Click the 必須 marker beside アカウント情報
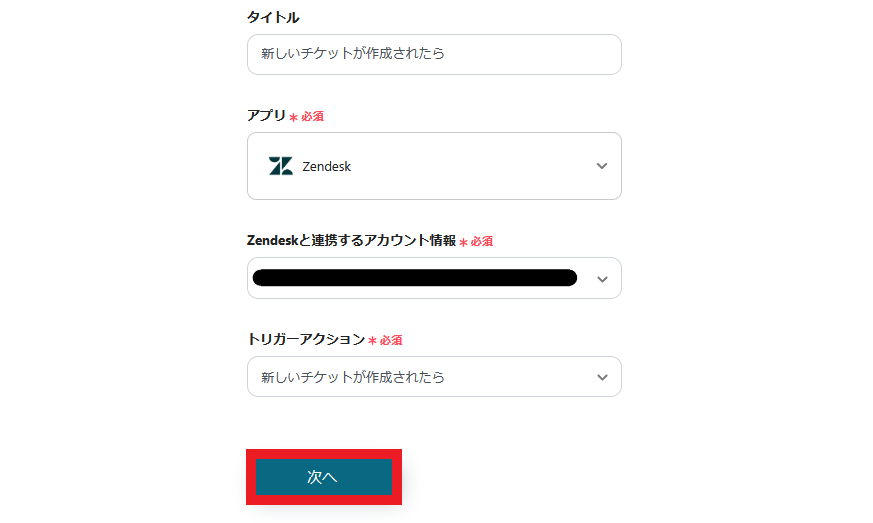Viewport: 873px width, 523px height. (x=482, y=241)
